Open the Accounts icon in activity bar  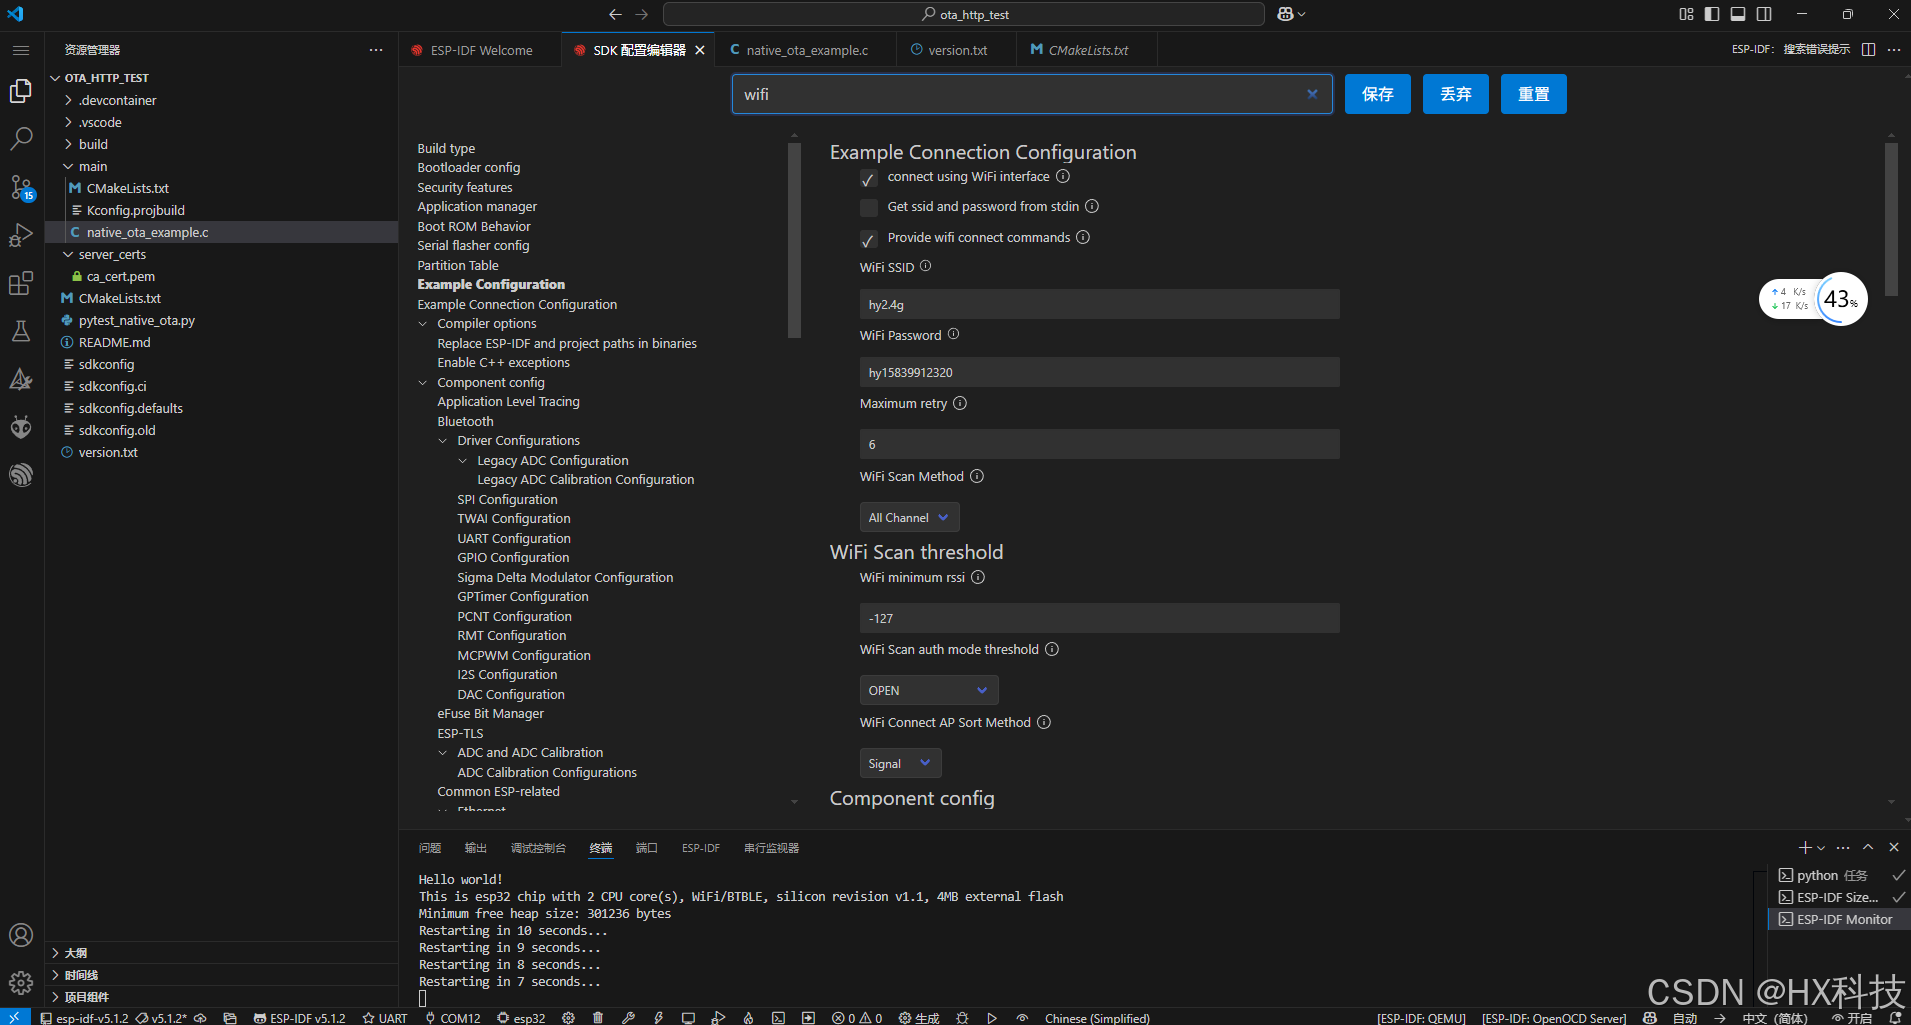coord(21,935)
